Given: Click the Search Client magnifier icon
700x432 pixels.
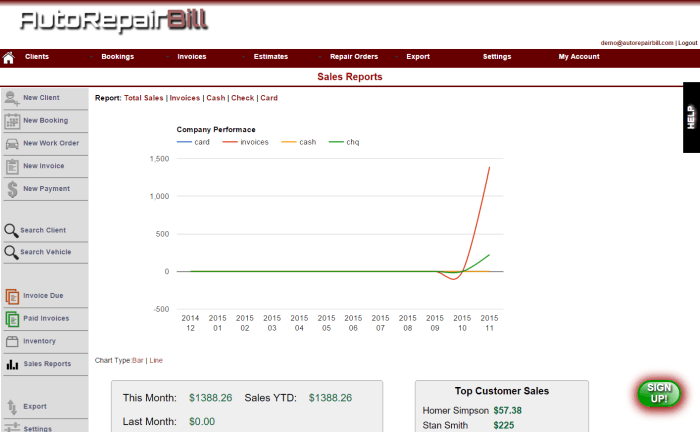Looking at the screenshot, I should point(11,230).
